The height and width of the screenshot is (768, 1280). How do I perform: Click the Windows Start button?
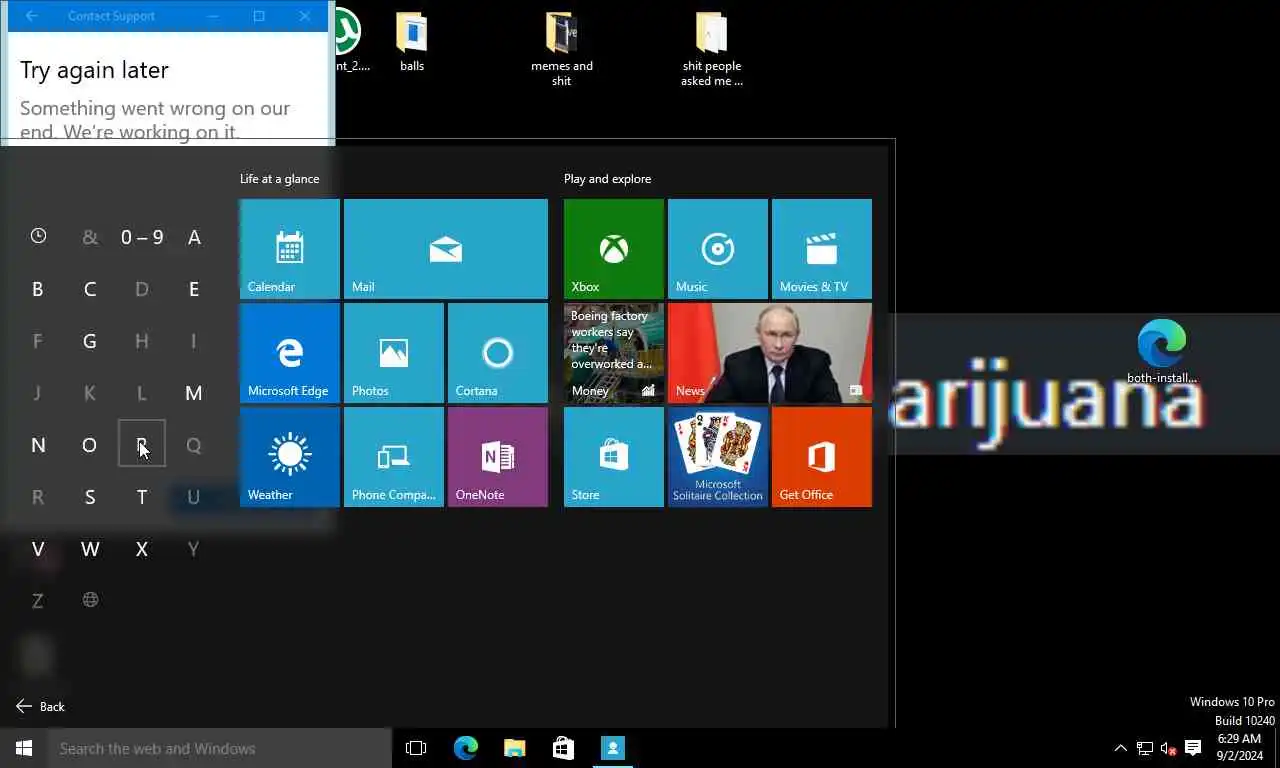(24, 748)
